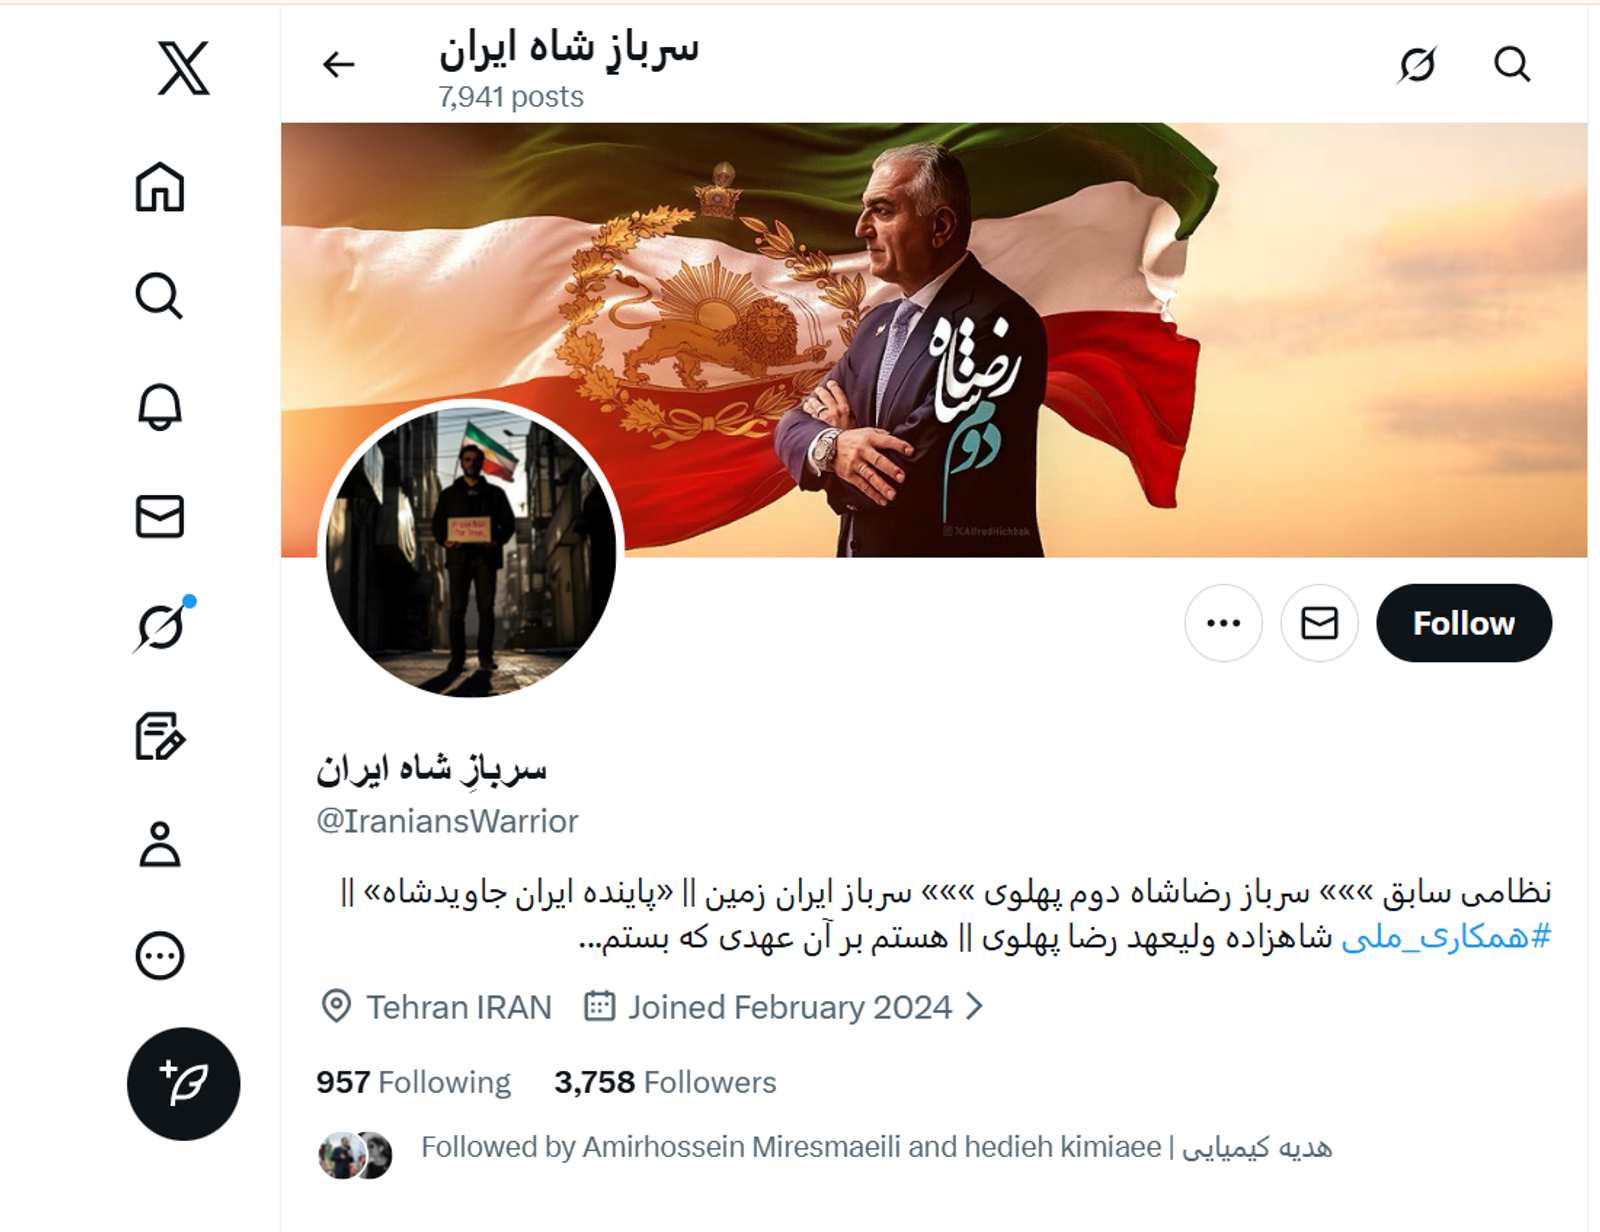Open the Profile icon in the sidebar
The image size is (1600, 1232).
point(160,845)
